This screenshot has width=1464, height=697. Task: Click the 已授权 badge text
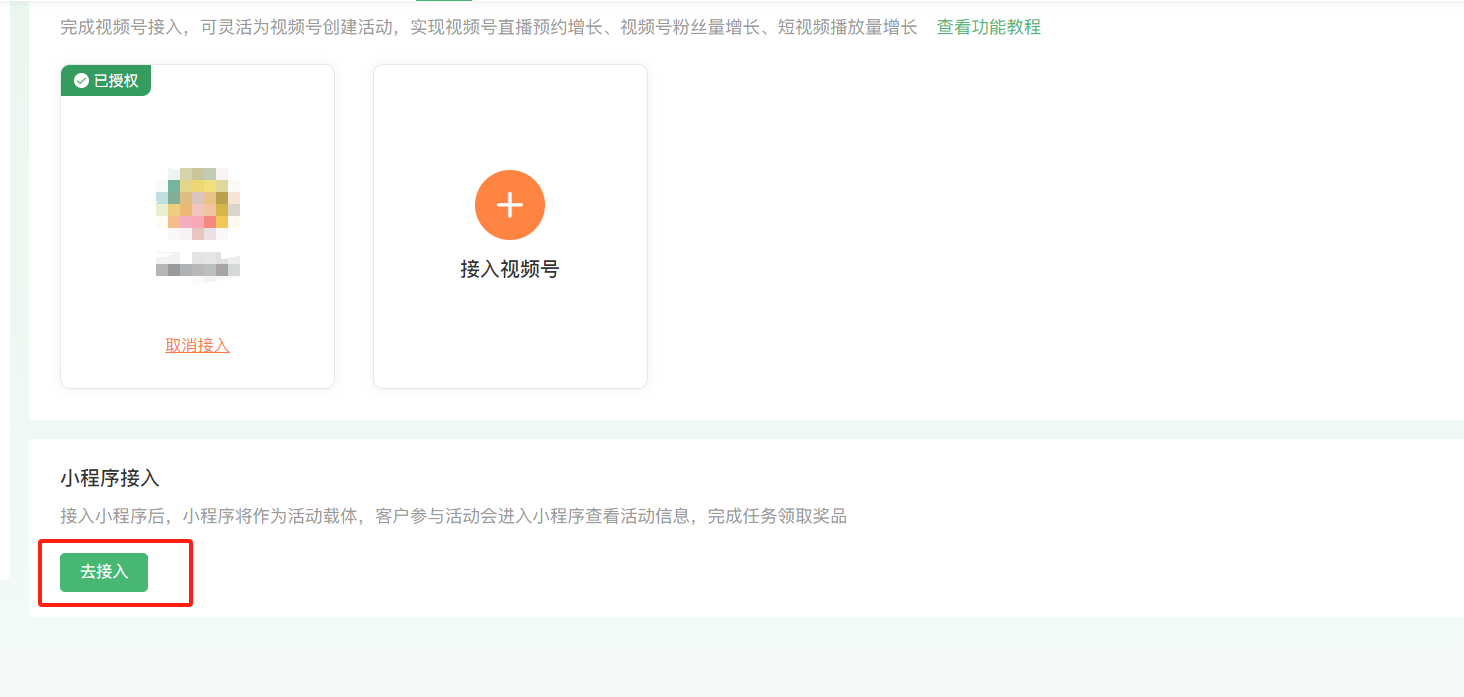click(x=116, y=81)
